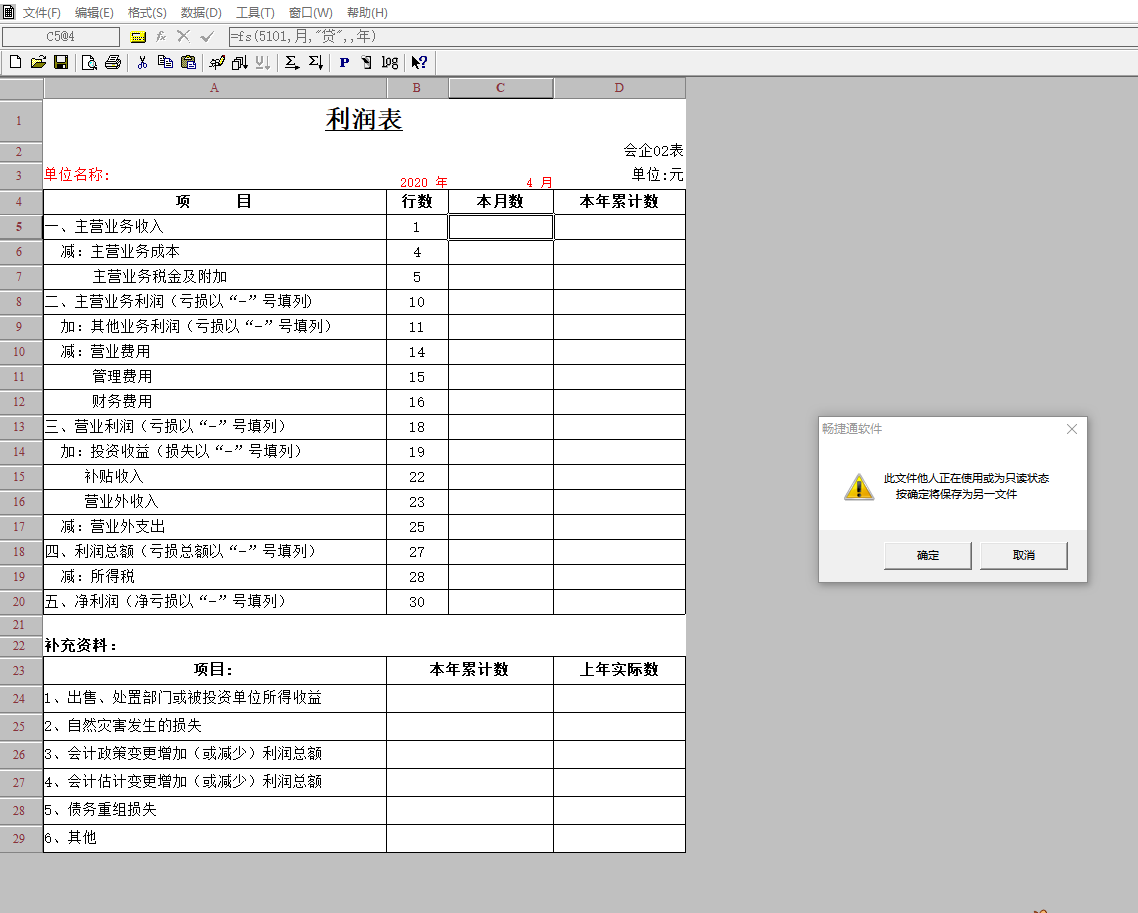Open the 格式(S) menu
The width and height of the screenshot is (1138, 913).
tap(147, 13)
